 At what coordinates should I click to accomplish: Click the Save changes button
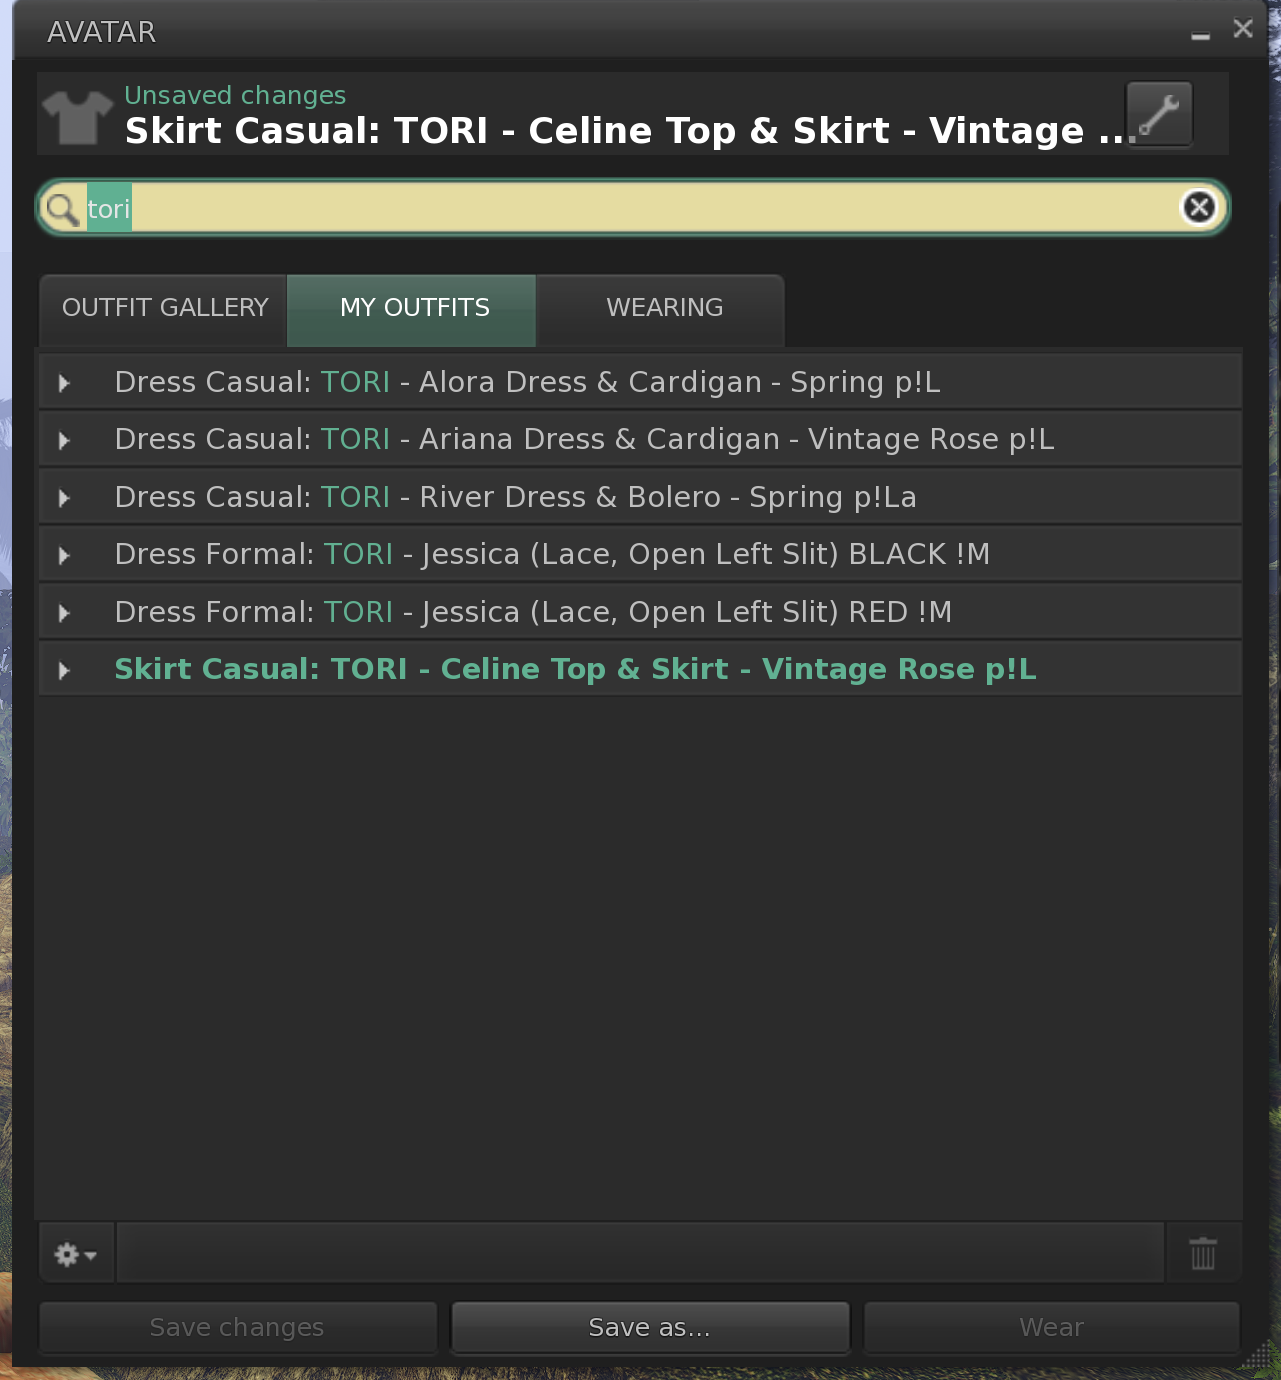pyautogui.click(x=238, y=1328)
